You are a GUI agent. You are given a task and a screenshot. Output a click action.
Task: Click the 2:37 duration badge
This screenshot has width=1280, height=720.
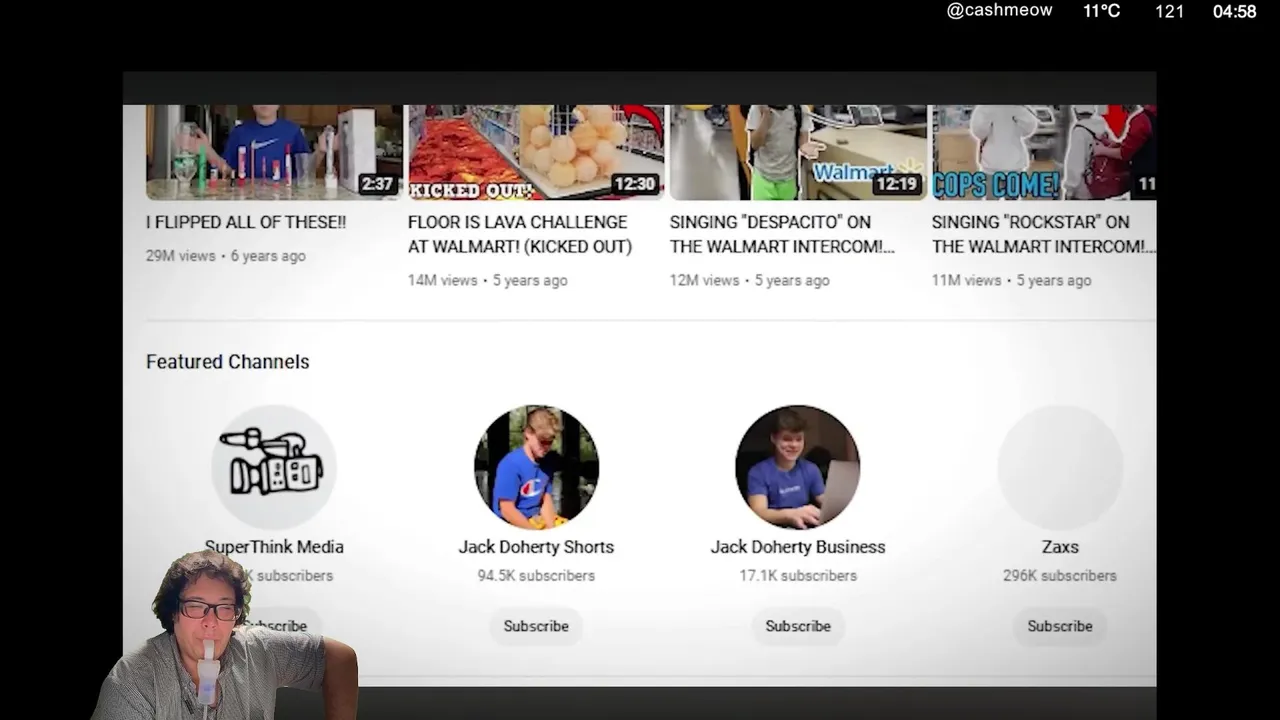[377, 184]
